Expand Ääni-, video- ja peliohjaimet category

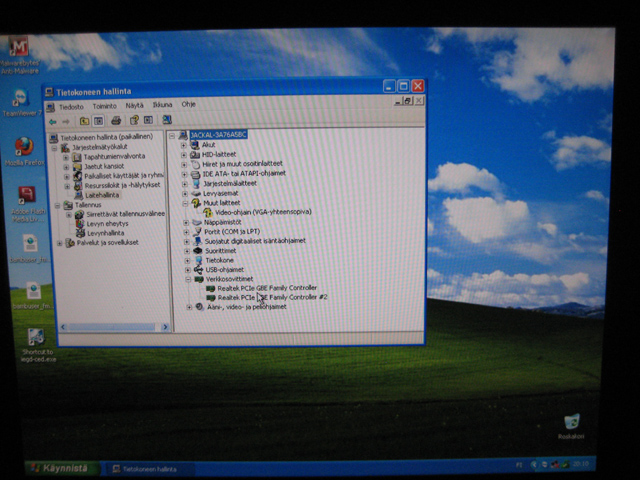[x=189, y=307]
